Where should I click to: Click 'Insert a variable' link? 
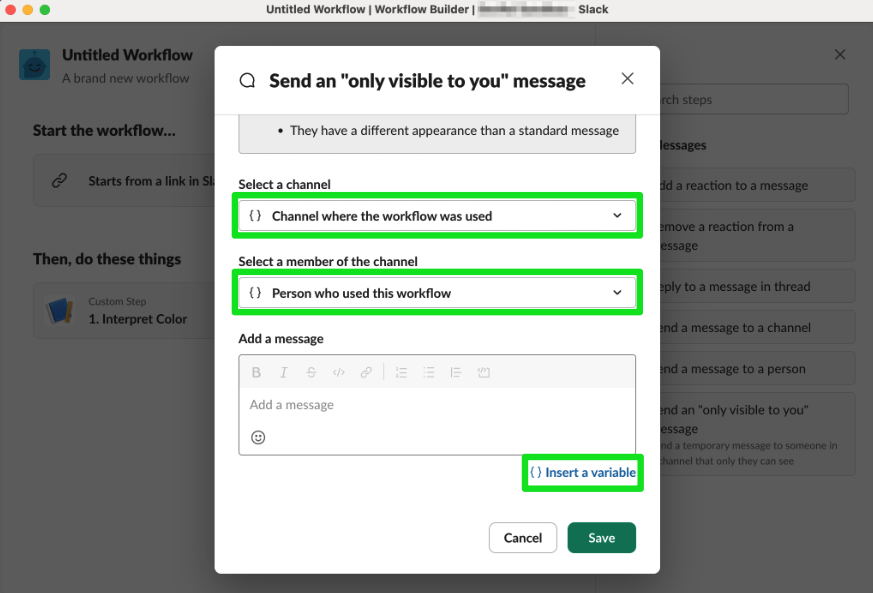583,472
